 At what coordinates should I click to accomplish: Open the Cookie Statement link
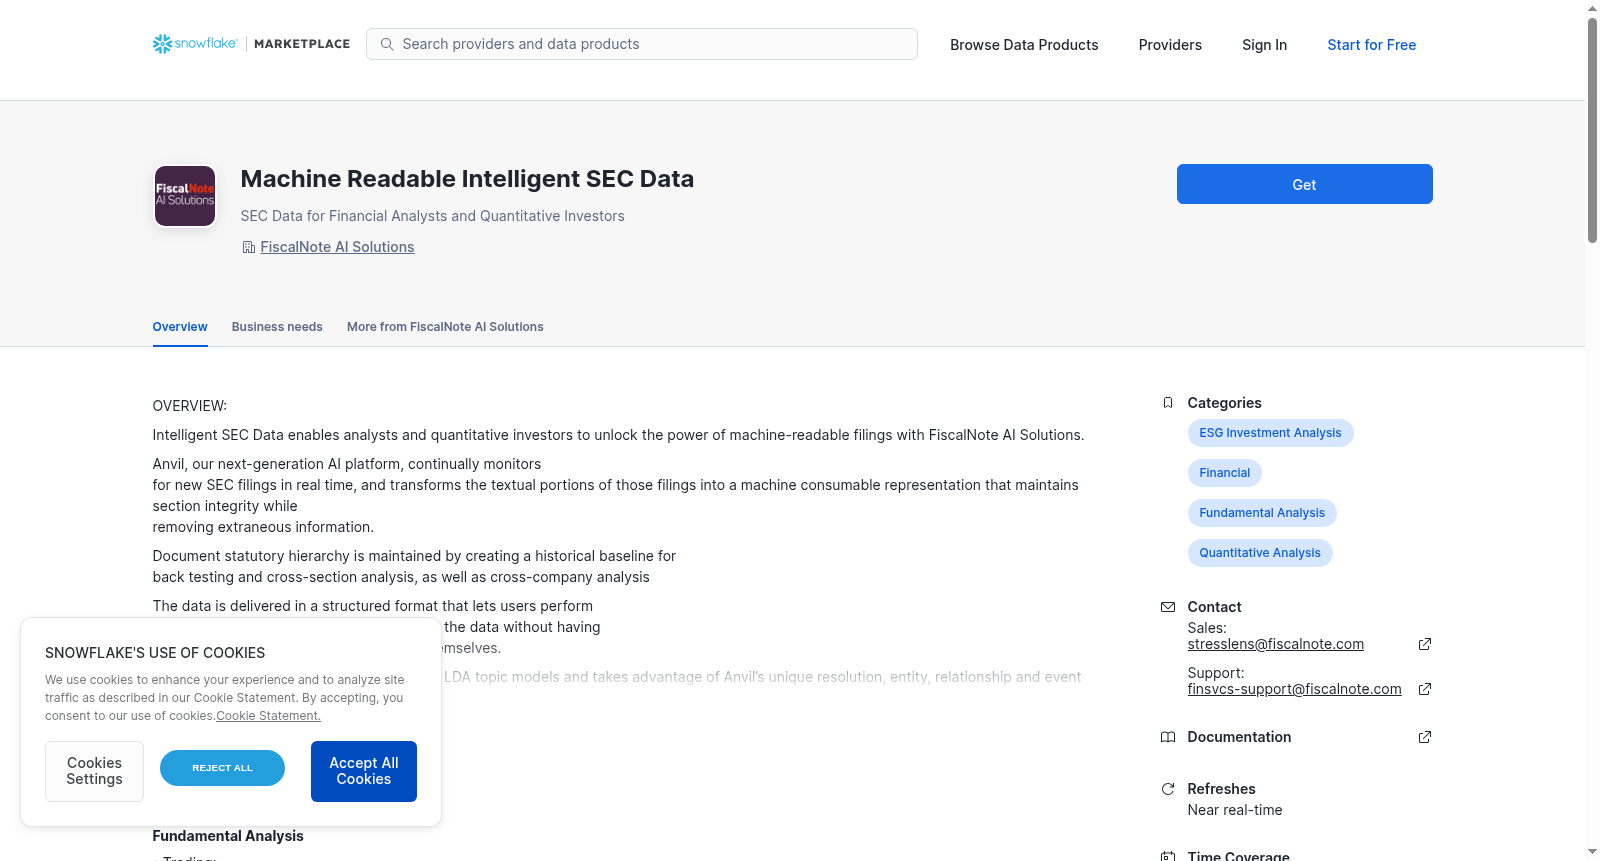[x=268, y=716]
